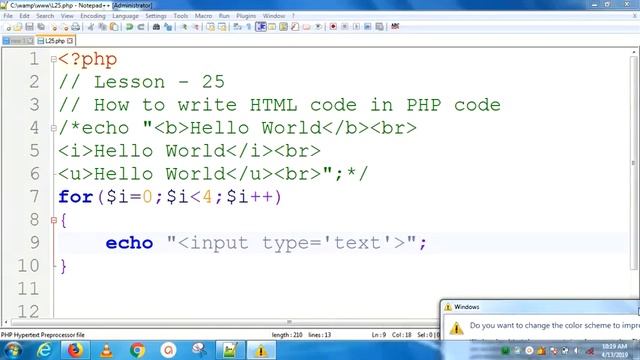The image size is (640, 360).
Task: Open VLC media player from taskbar
Action: [x=106, y=350]
